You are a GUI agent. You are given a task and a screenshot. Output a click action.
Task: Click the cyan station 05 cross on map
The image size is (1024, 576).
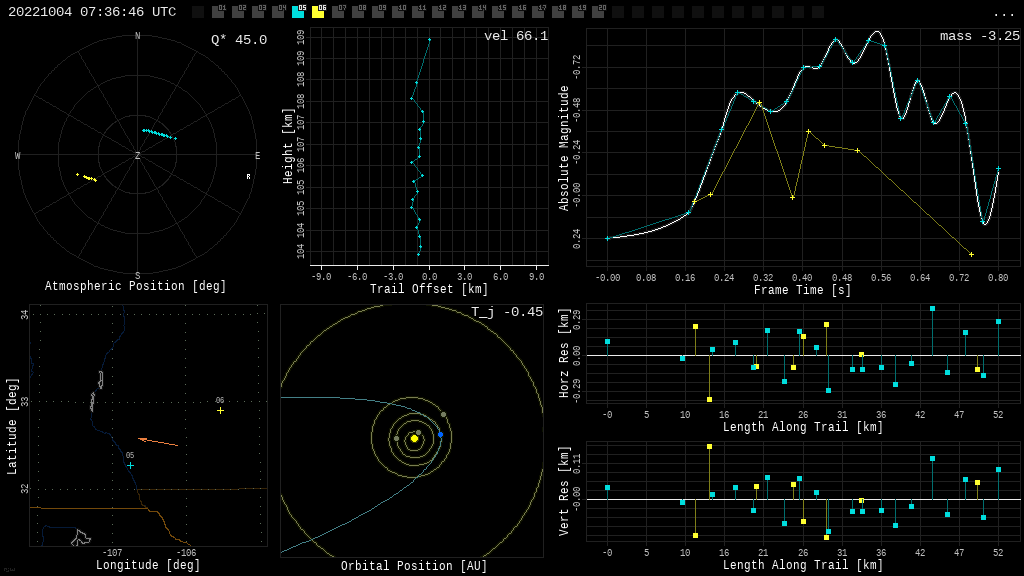point(130,465)
